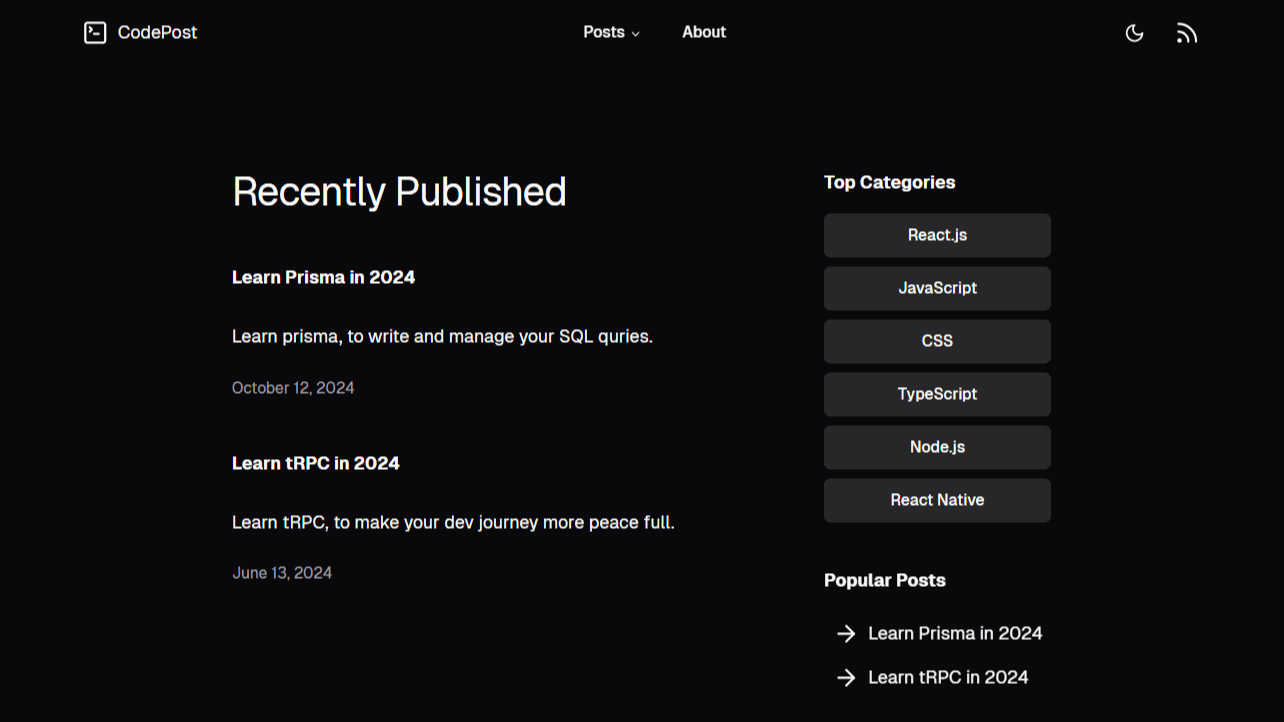Open the React Native category
This screenshot has height=722, width=1284.
click(937, 500)
